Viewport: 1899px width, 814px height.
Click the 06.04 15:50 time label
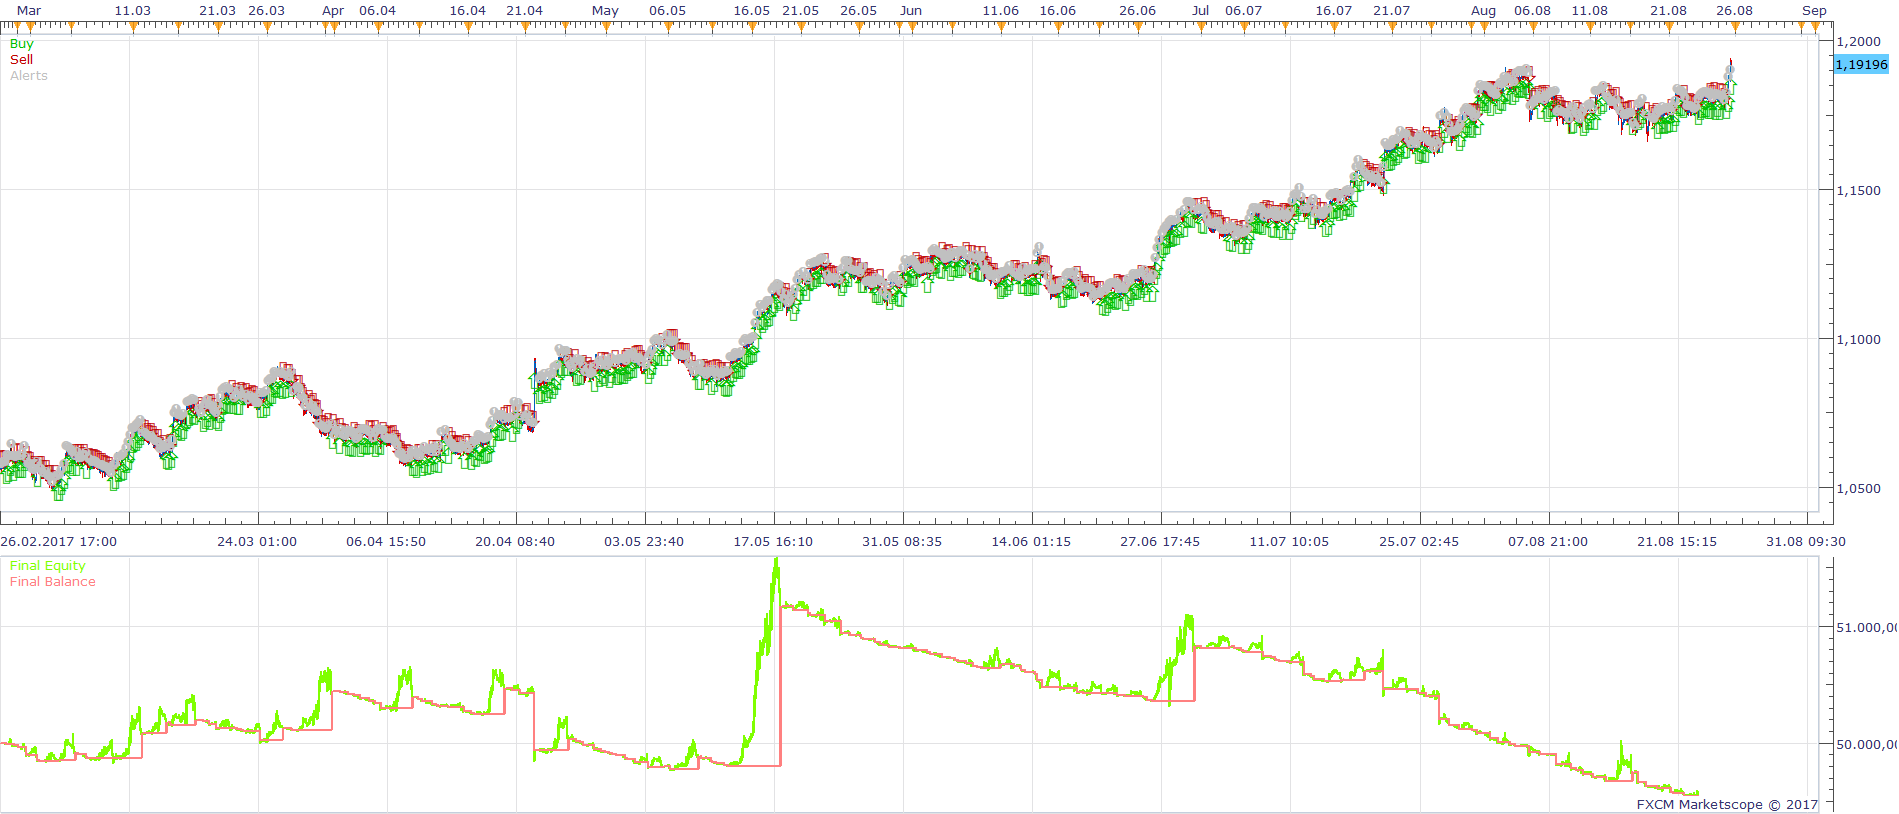coord(386,541)
